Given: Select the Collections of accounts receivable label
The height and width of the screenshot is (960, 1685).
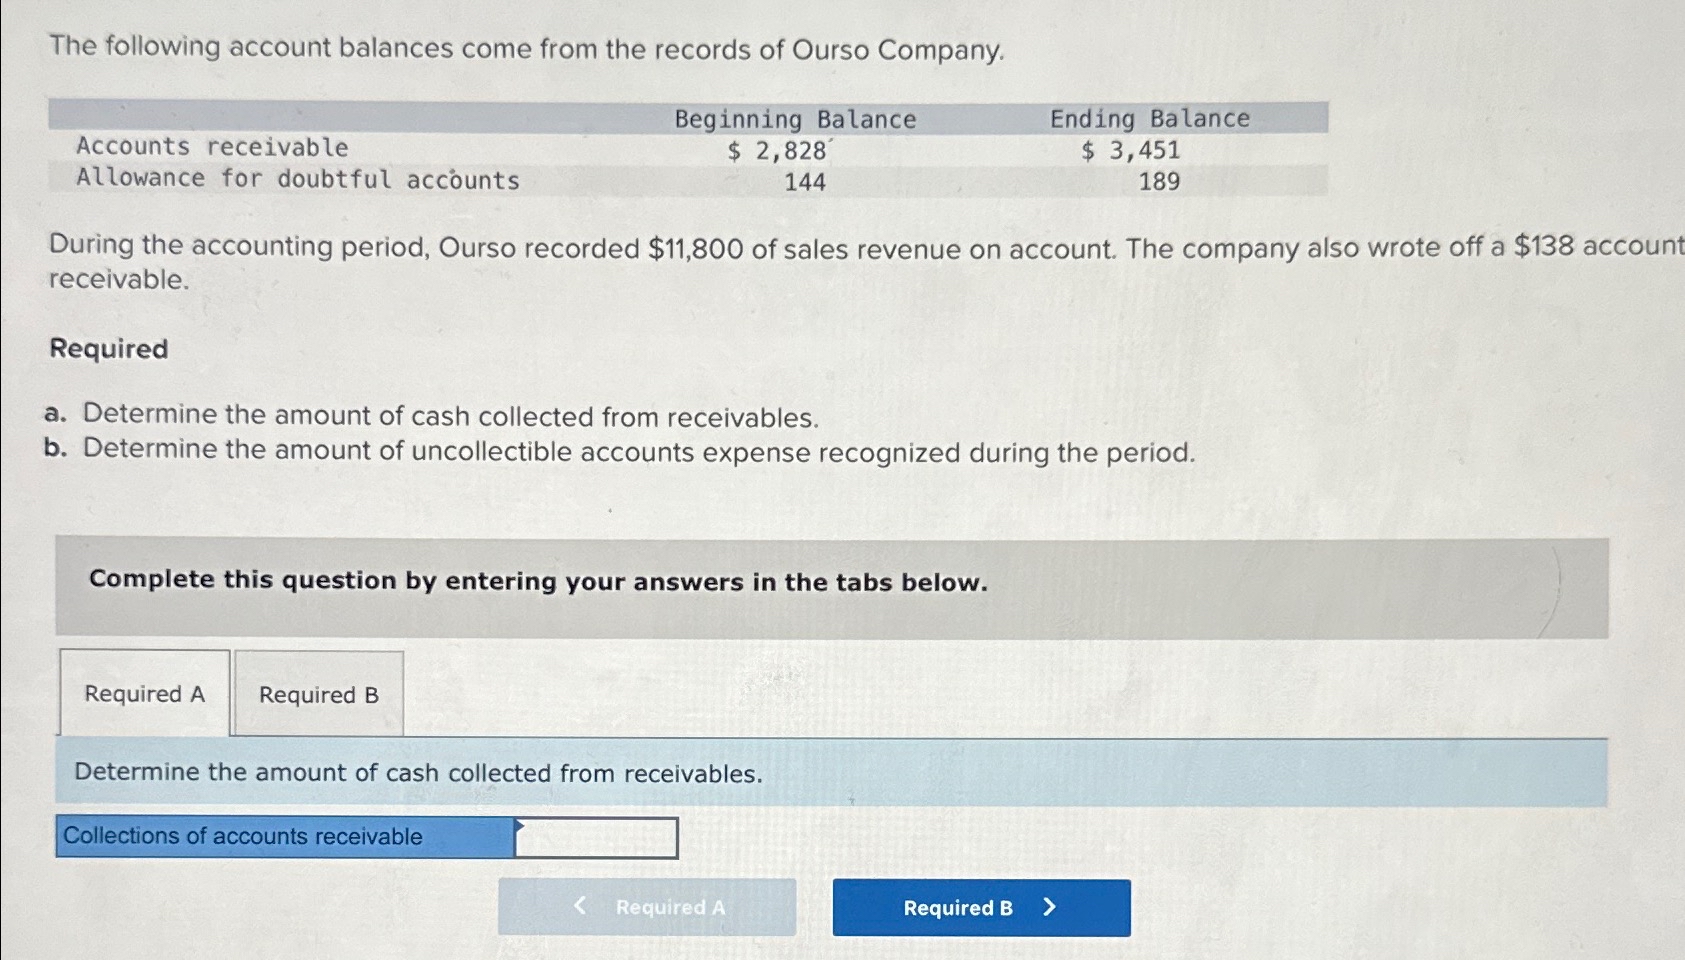Looking at the screenshot, I should tap(243, 836).
